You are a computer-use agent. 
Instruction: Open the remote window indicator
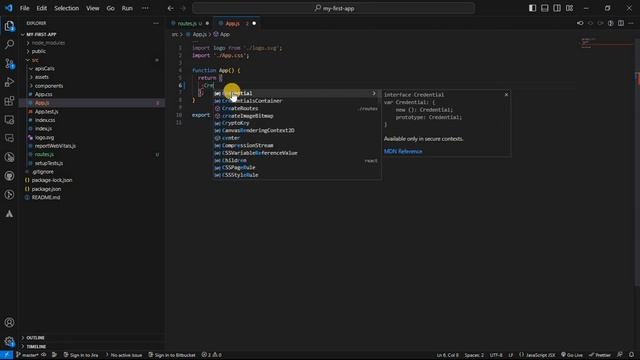pos(6,355)
